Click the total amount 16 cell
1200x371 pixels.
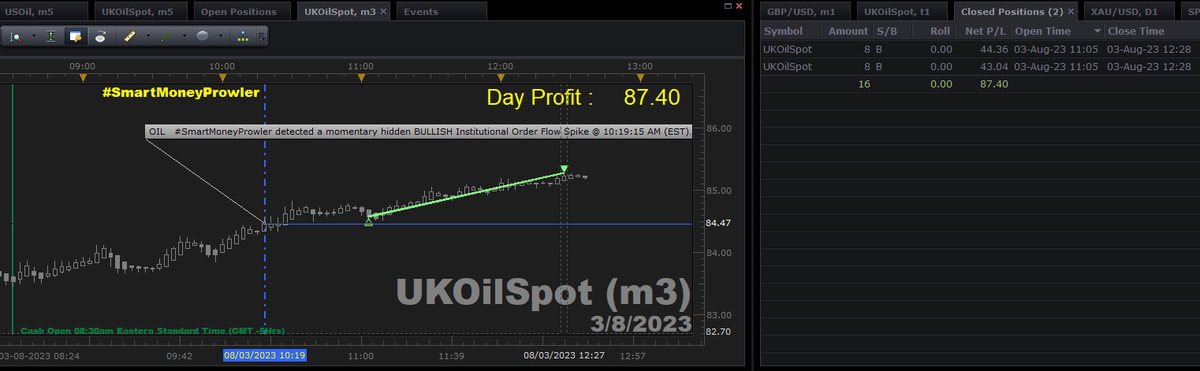[863, 84]
